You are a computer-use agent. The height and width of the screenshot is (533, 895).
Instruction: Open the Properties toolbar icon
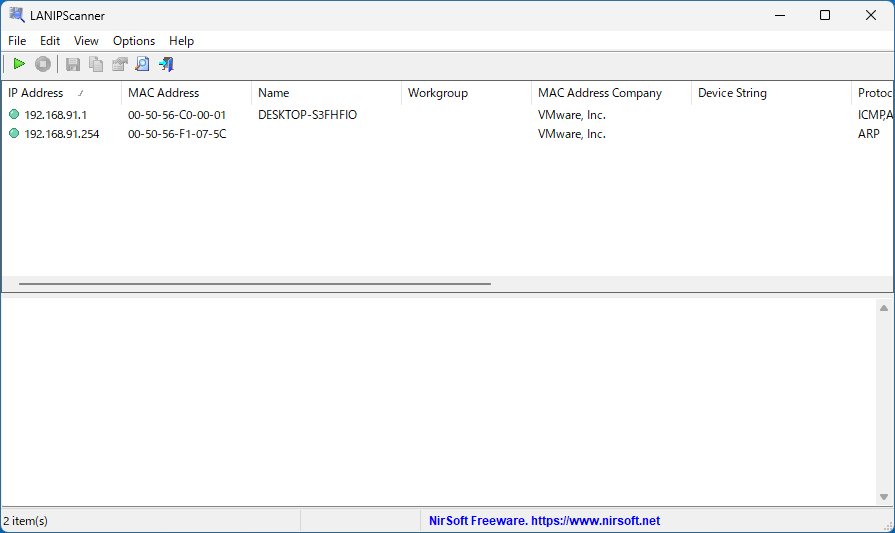click(x=119, y=64)
